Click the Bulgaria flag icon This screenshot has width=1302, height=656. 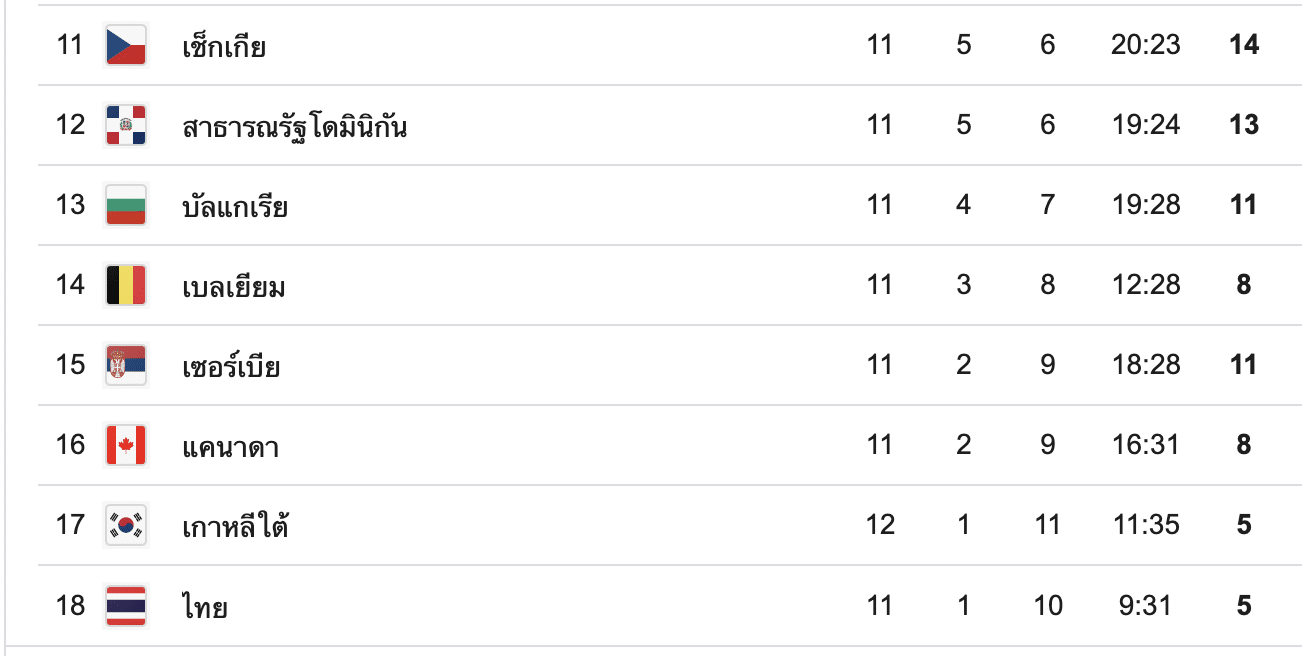[x=126, y=205]
